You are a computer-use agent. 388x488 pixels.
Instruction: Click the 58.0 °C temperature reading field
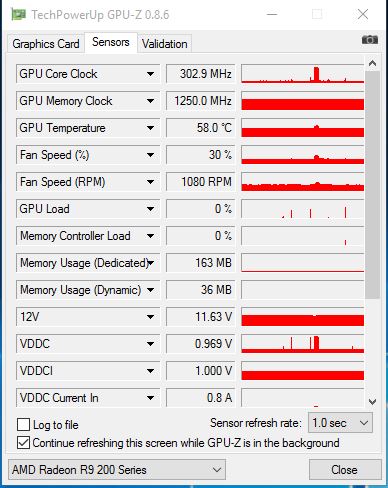[x=201, y=128]
